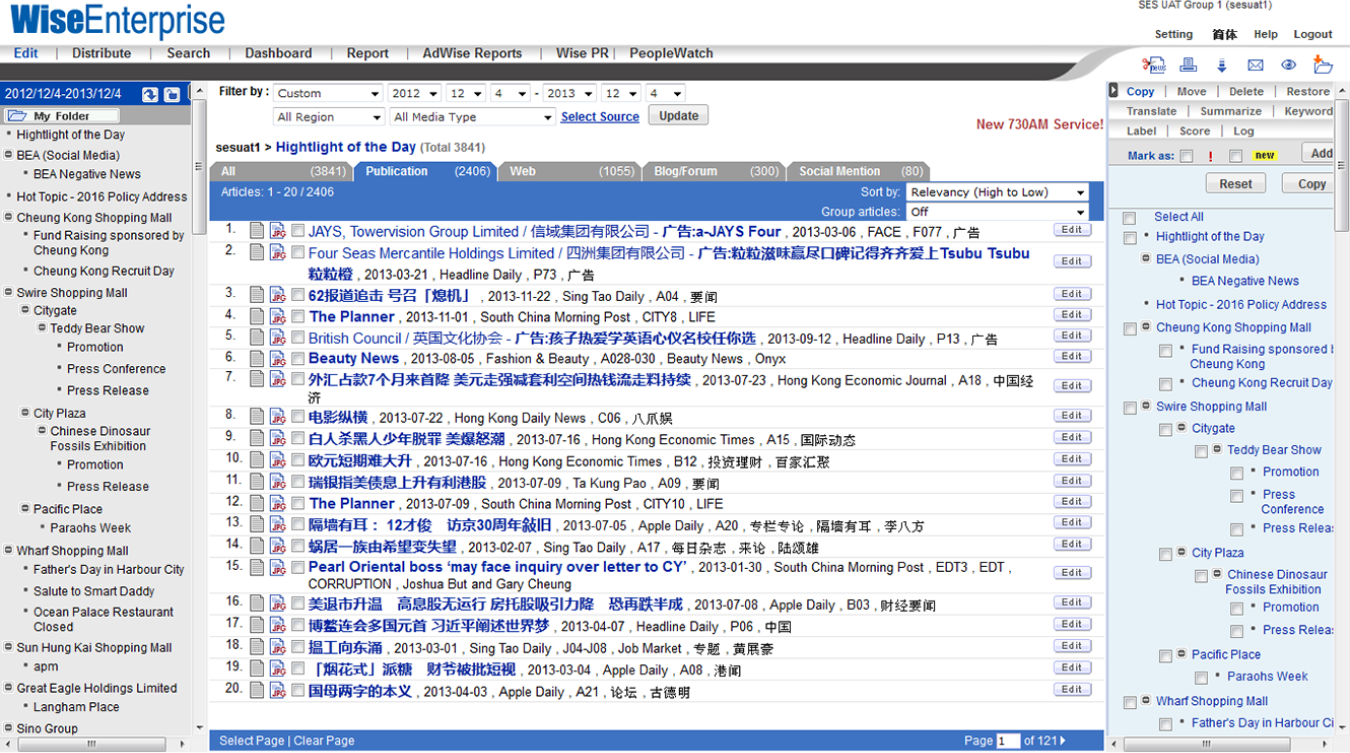1350x753 pixels.
Task: Click the eye preview icon
Action: [x=1288, y=65]
